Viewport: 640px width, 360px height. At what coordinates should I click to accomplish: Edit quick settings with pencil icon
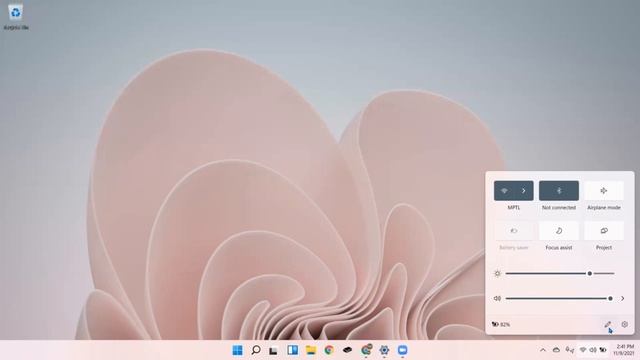[608, 324]
